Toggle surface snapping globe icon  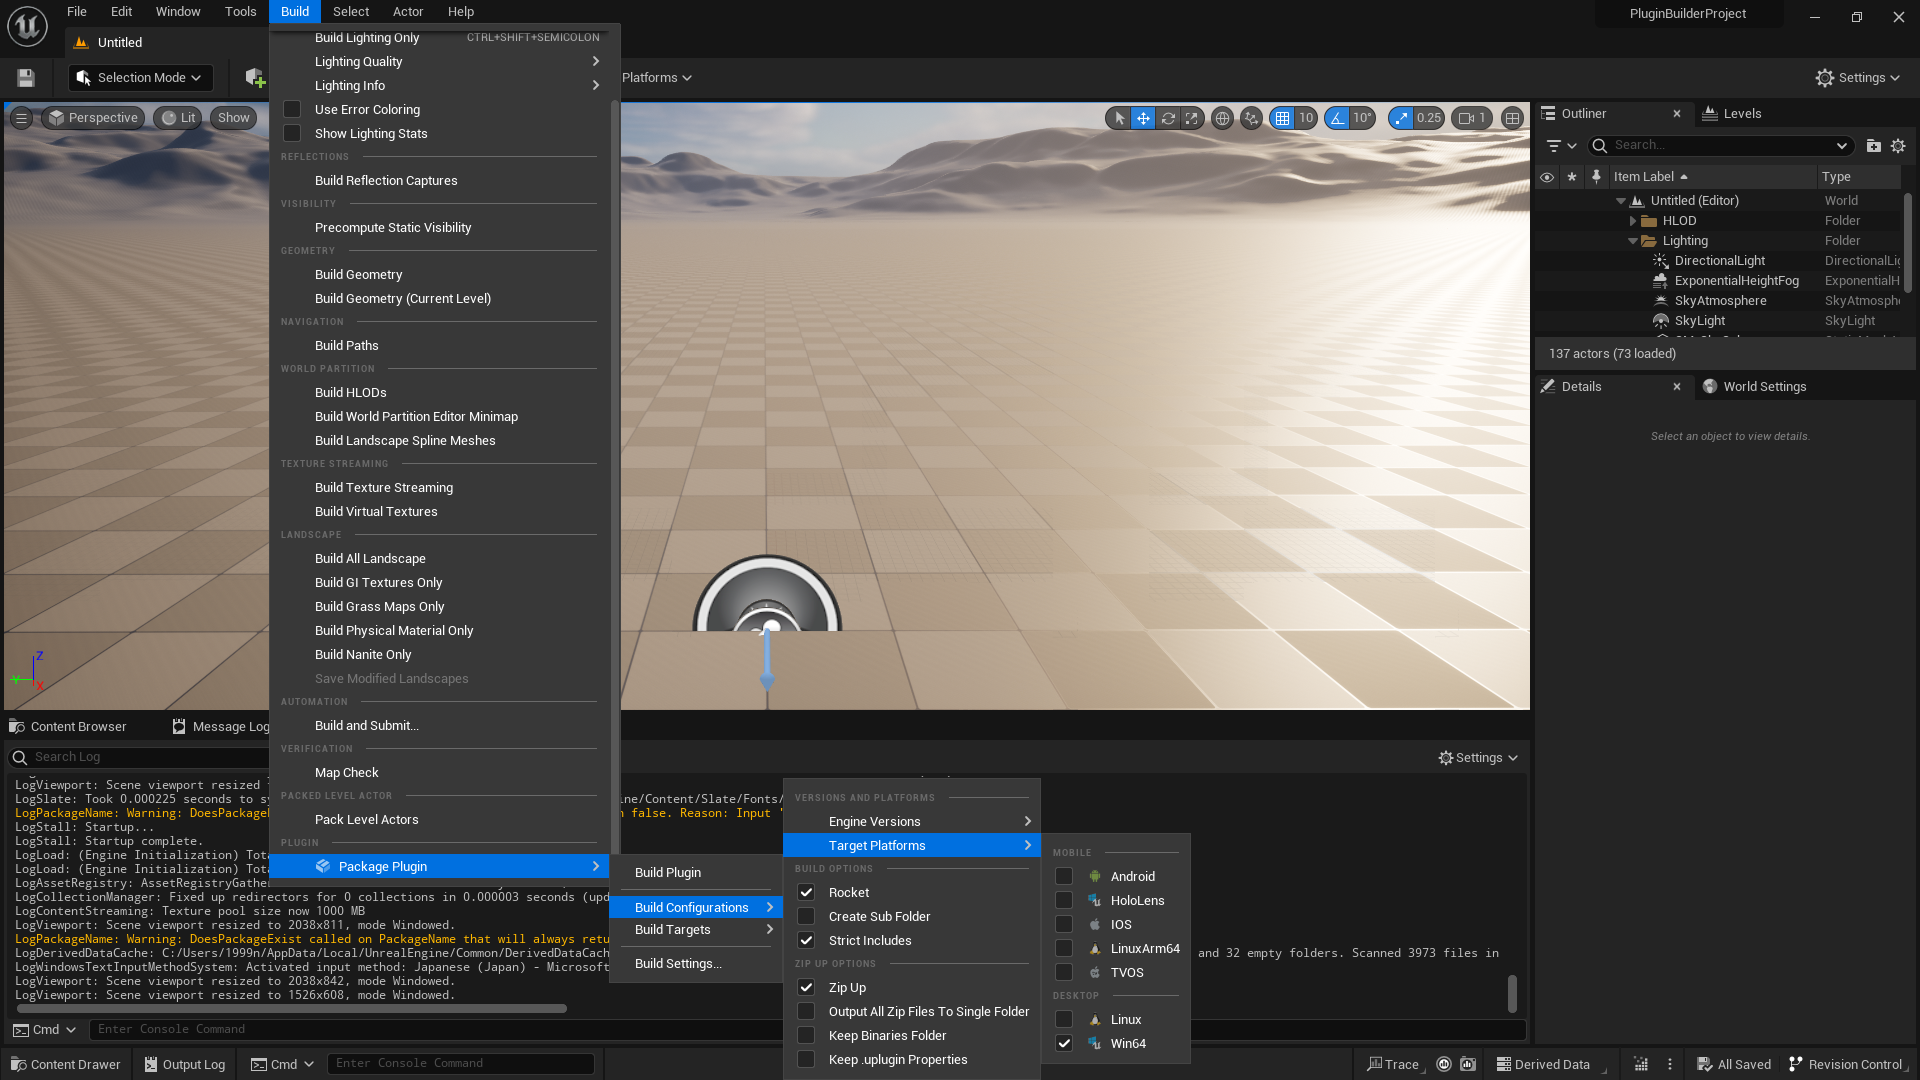point(1222,118)
